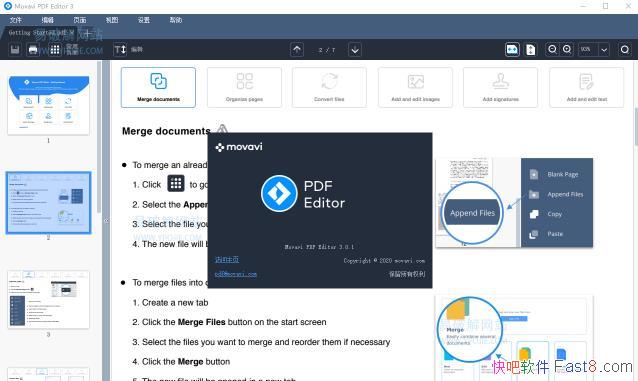Click text 'Create a new tab'
Image resolution: width=638 pixels, height=381 pixels.
175,303
